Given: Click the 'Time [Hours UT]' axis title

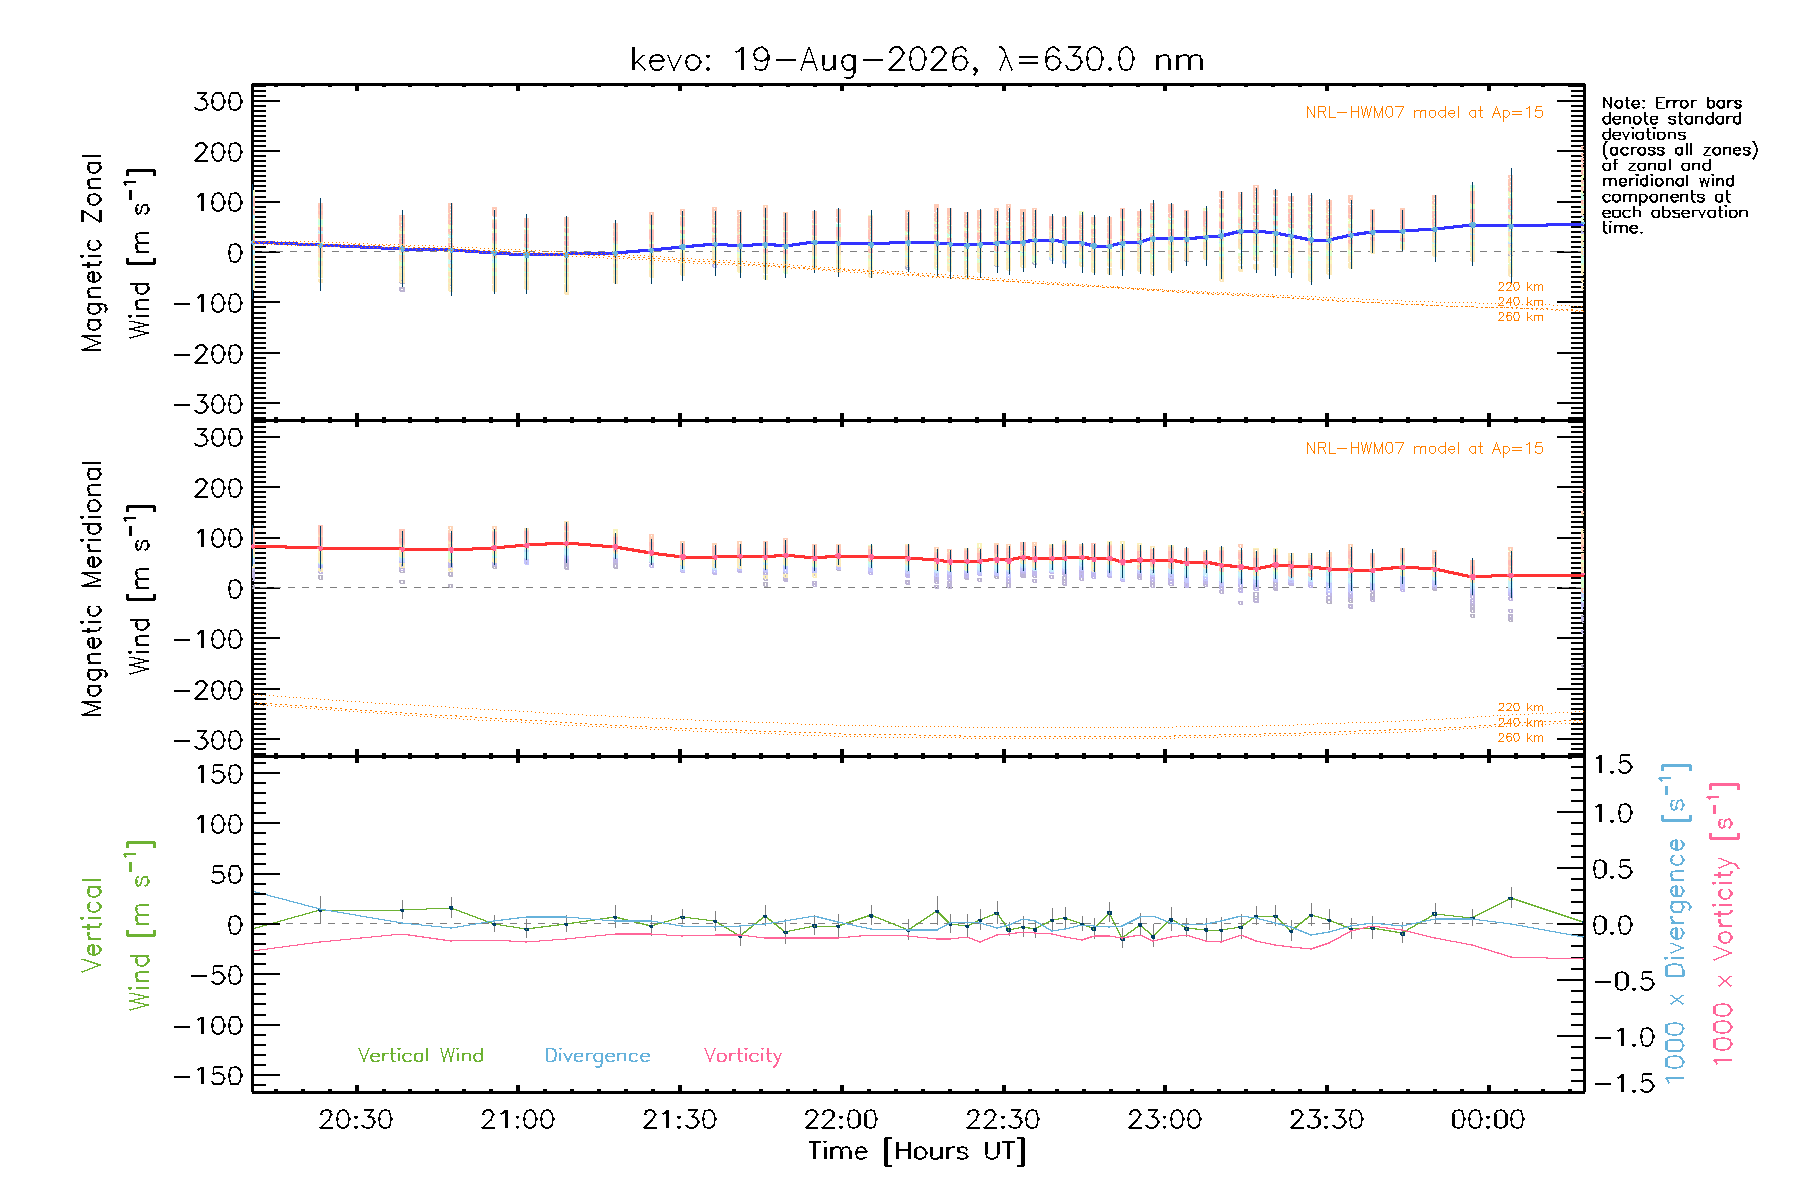Looking at the screenshot, I should (x=917, y=1151).
